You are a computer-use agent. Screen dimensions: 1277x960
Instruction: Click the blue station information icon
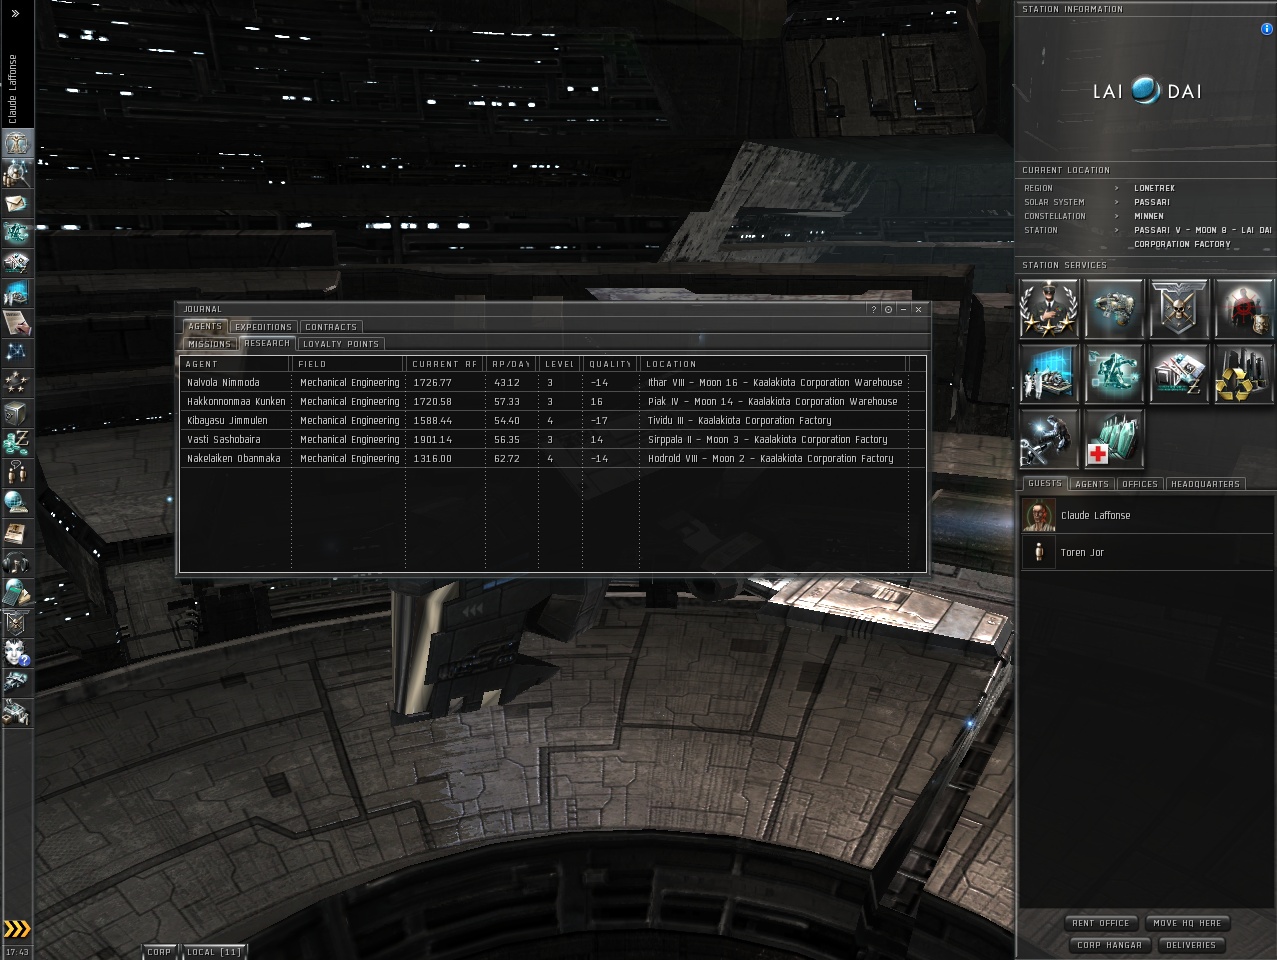[x=1266, y=29]
